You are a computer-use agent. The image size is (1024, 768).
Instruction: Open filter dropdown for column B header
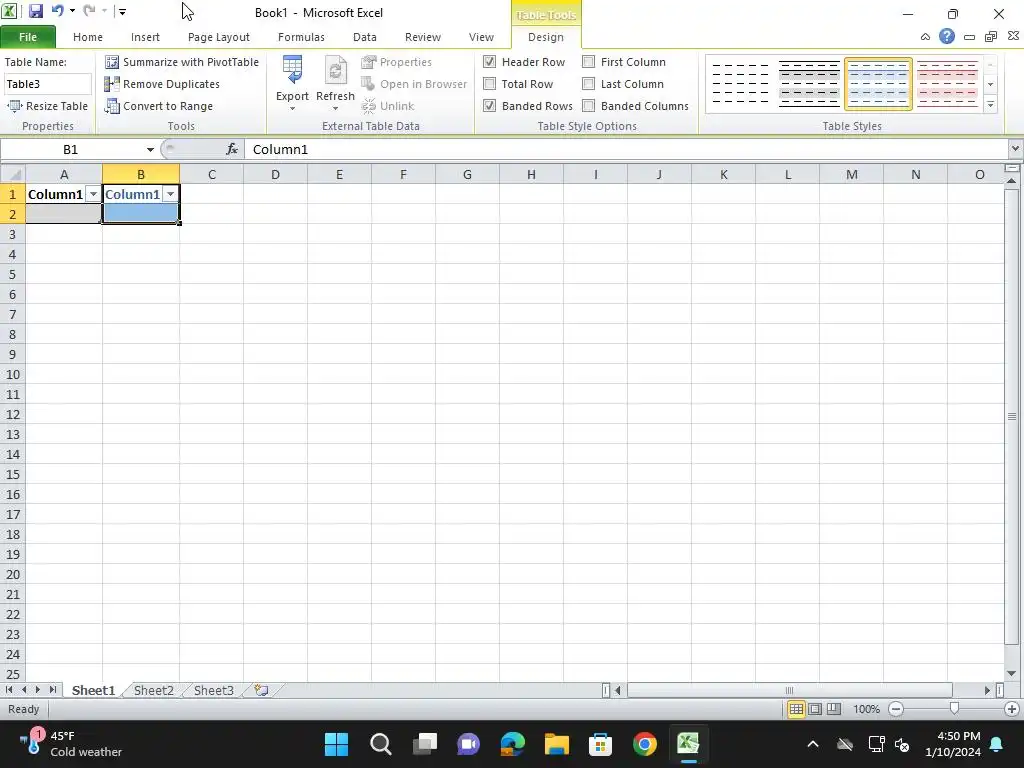click(170, 195)
